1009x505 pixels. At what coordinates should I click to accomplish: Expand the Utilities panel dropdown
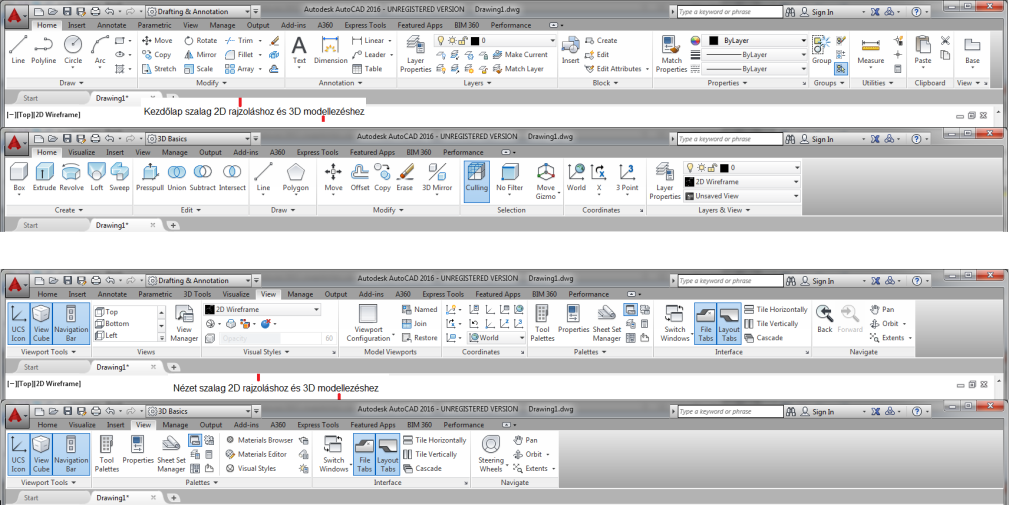tap(878, 83)
